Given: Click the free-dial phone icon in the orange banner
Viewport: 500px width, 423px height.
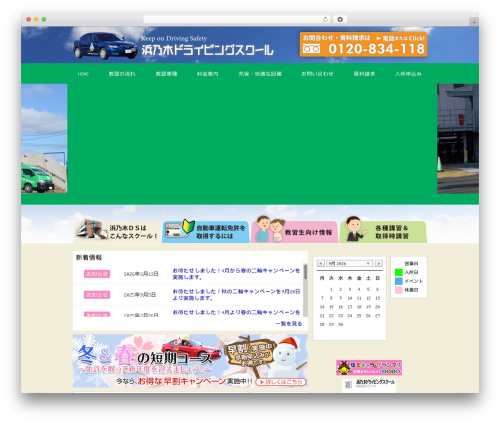Looking at the screenshot, I should (311, 49).
